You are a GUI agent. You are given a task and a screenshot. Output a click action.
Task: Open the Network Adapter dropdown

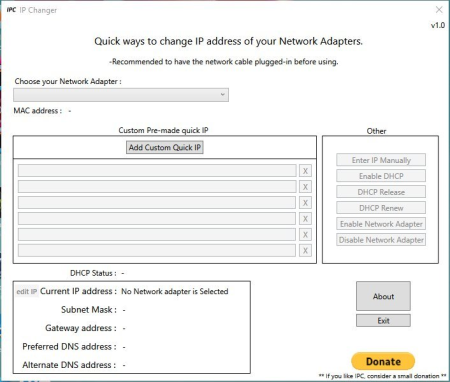tap(121, 95)
